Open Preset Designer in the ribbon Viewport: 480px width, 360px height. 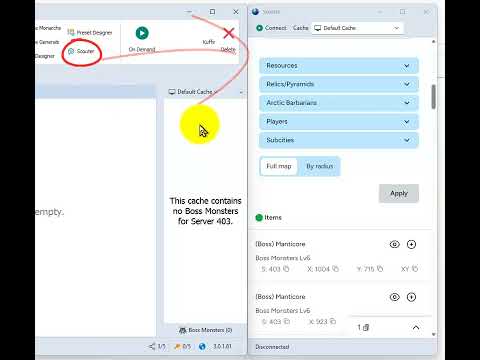(x=90, y=33)
